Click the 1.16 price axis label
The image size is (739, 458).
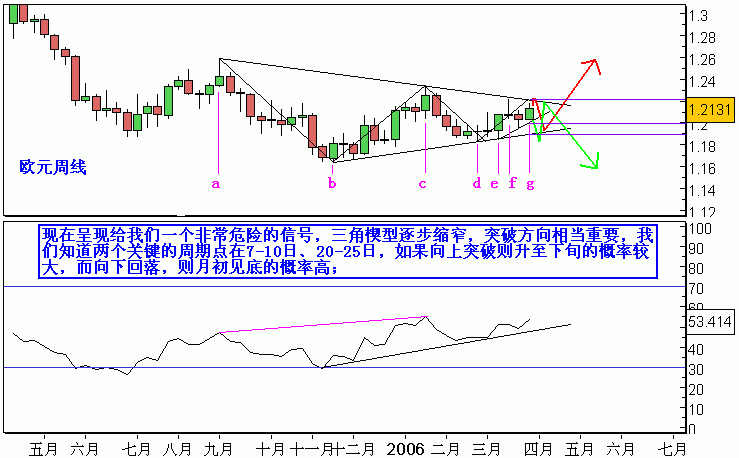(702, 169)
